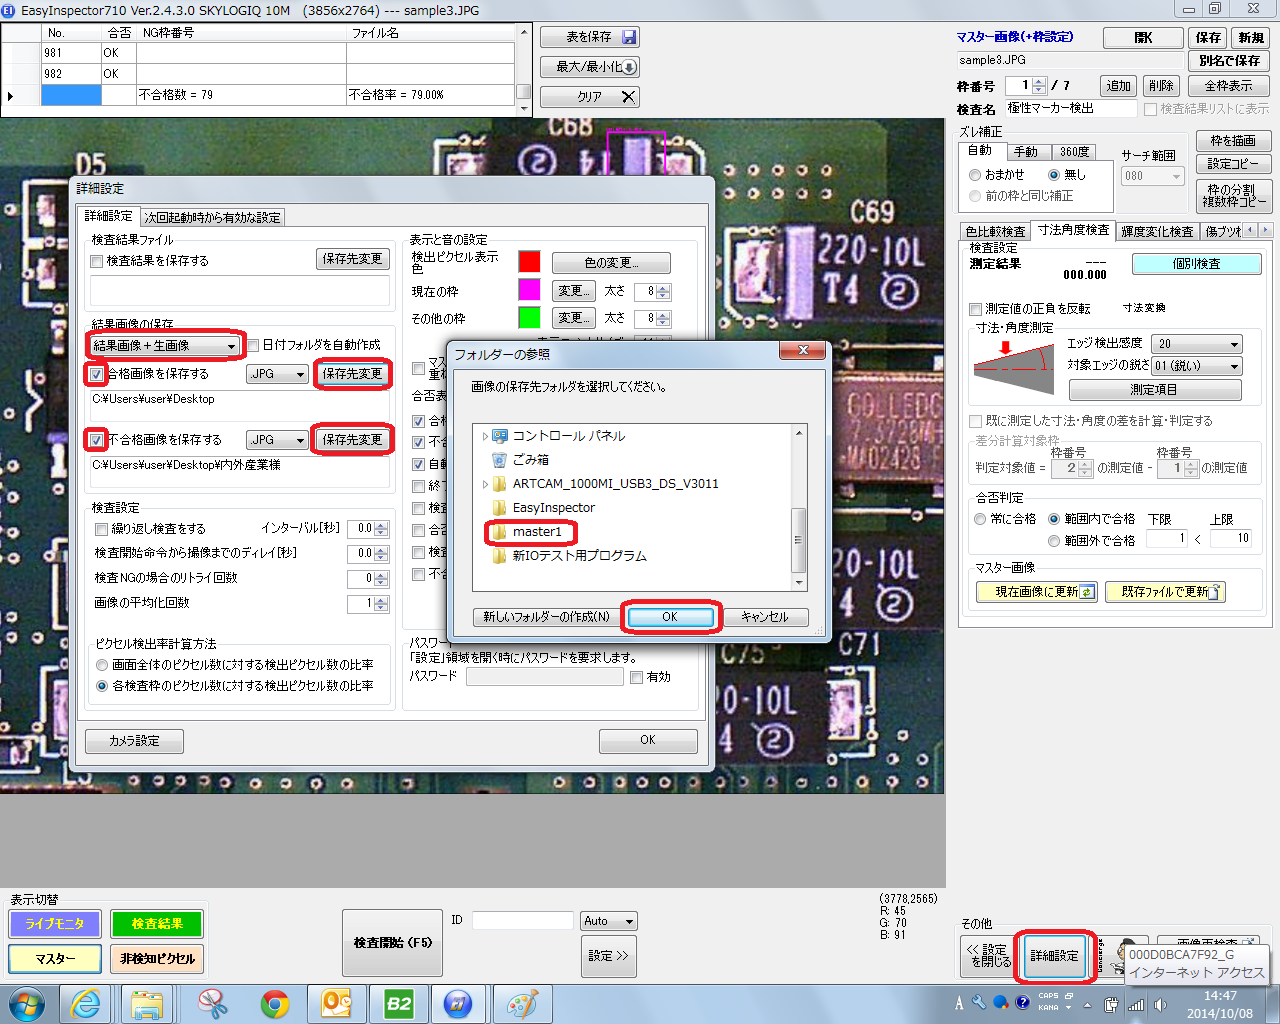Open JPG format dropdown for 合格画像
The width and height of the screenshot is (1280, 1024).
click(277, 373)
